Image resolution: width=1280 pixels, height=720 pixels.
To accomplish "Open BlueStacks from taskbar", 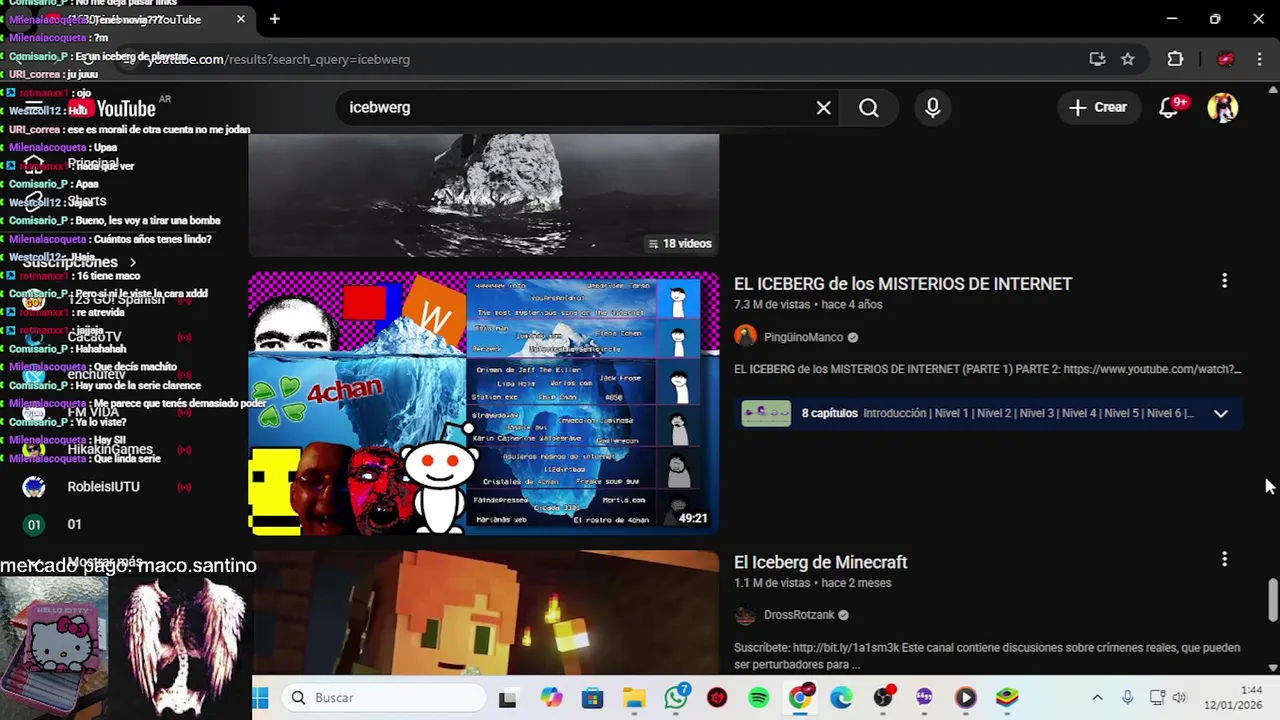I will (x=1007, y=698).
